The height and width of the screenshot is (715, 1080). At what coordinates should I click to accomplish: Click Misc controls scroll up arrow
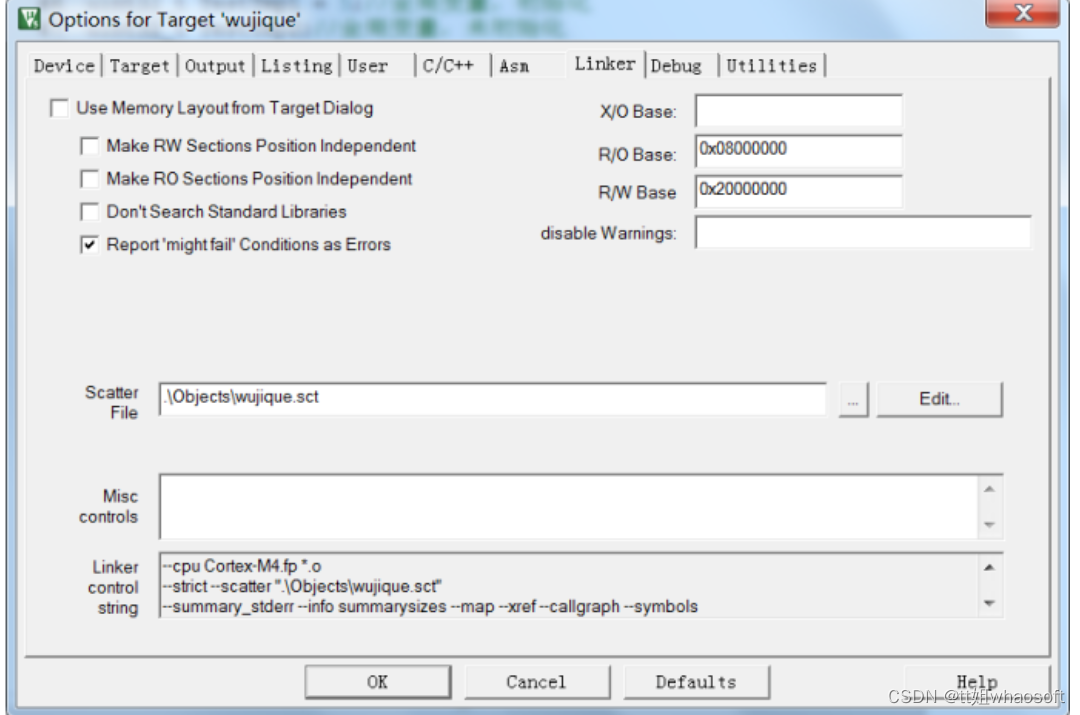990,490
